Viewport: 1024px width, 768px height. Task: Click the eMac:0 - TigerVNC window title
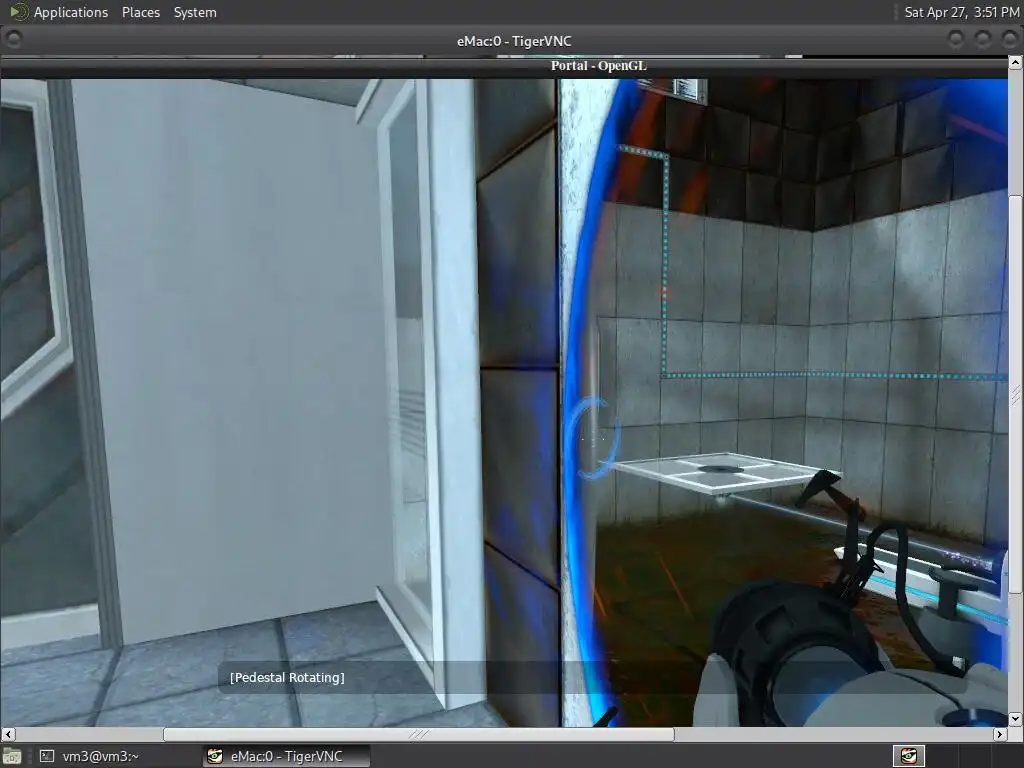514,41
